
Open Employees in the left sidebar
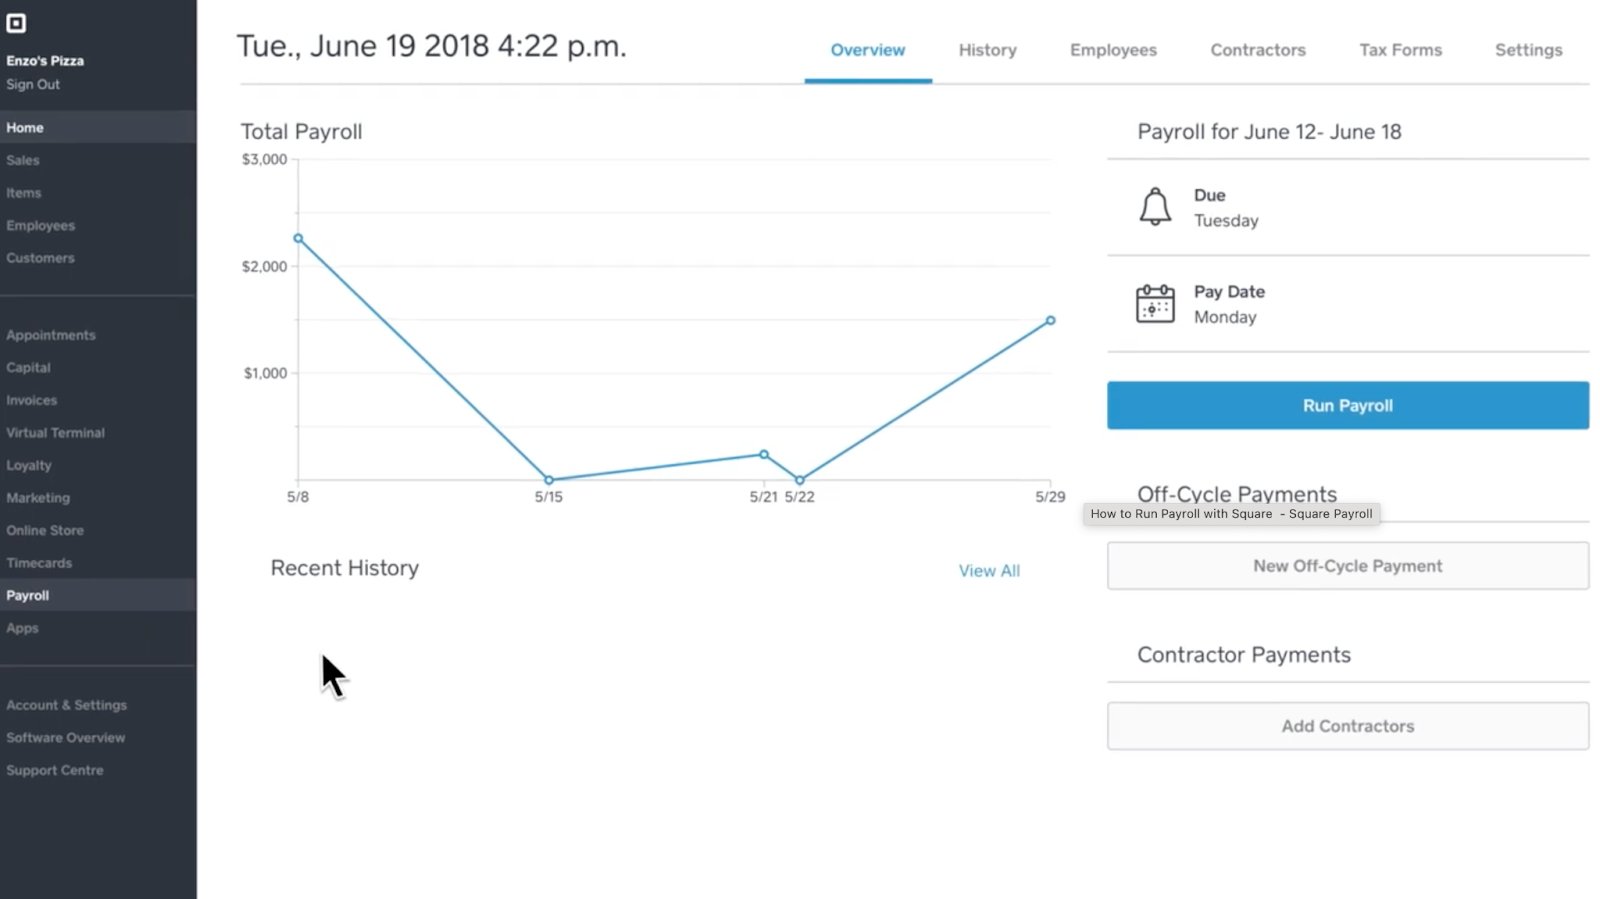(41, 226)
